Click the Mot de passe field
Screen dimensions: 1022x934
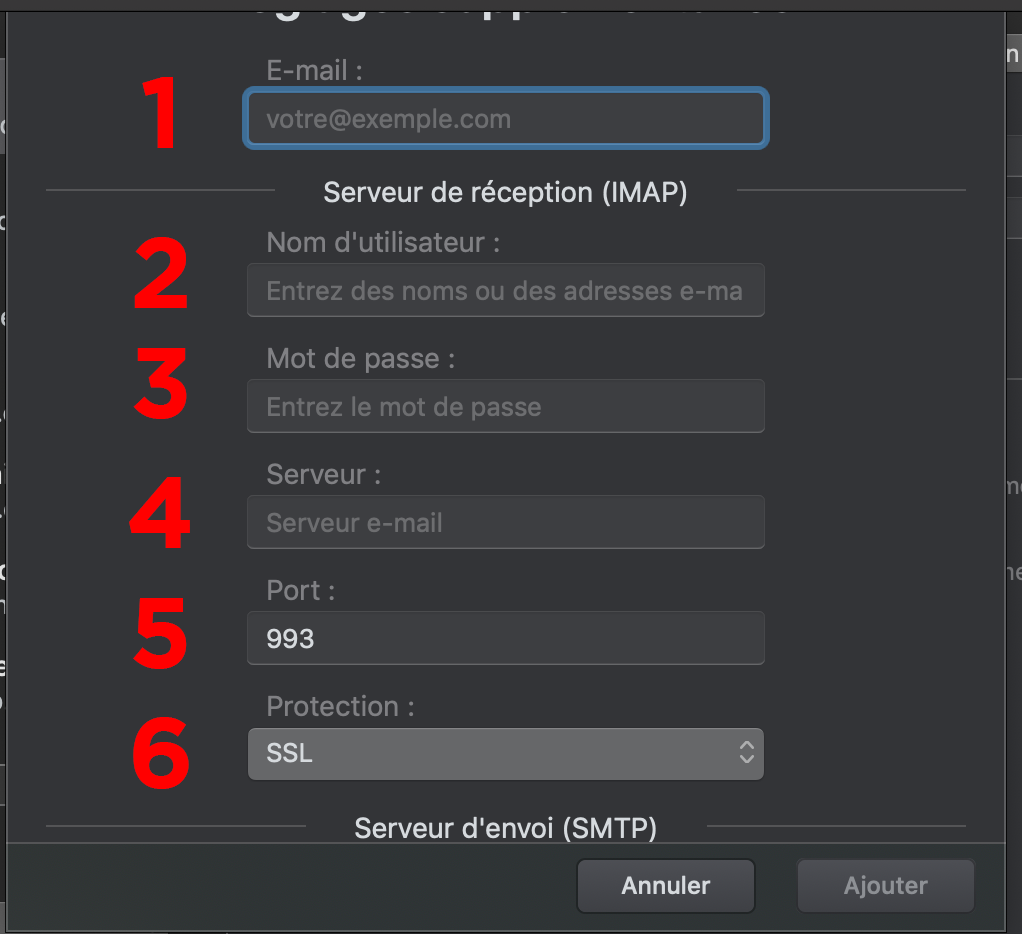click(505, 407)
